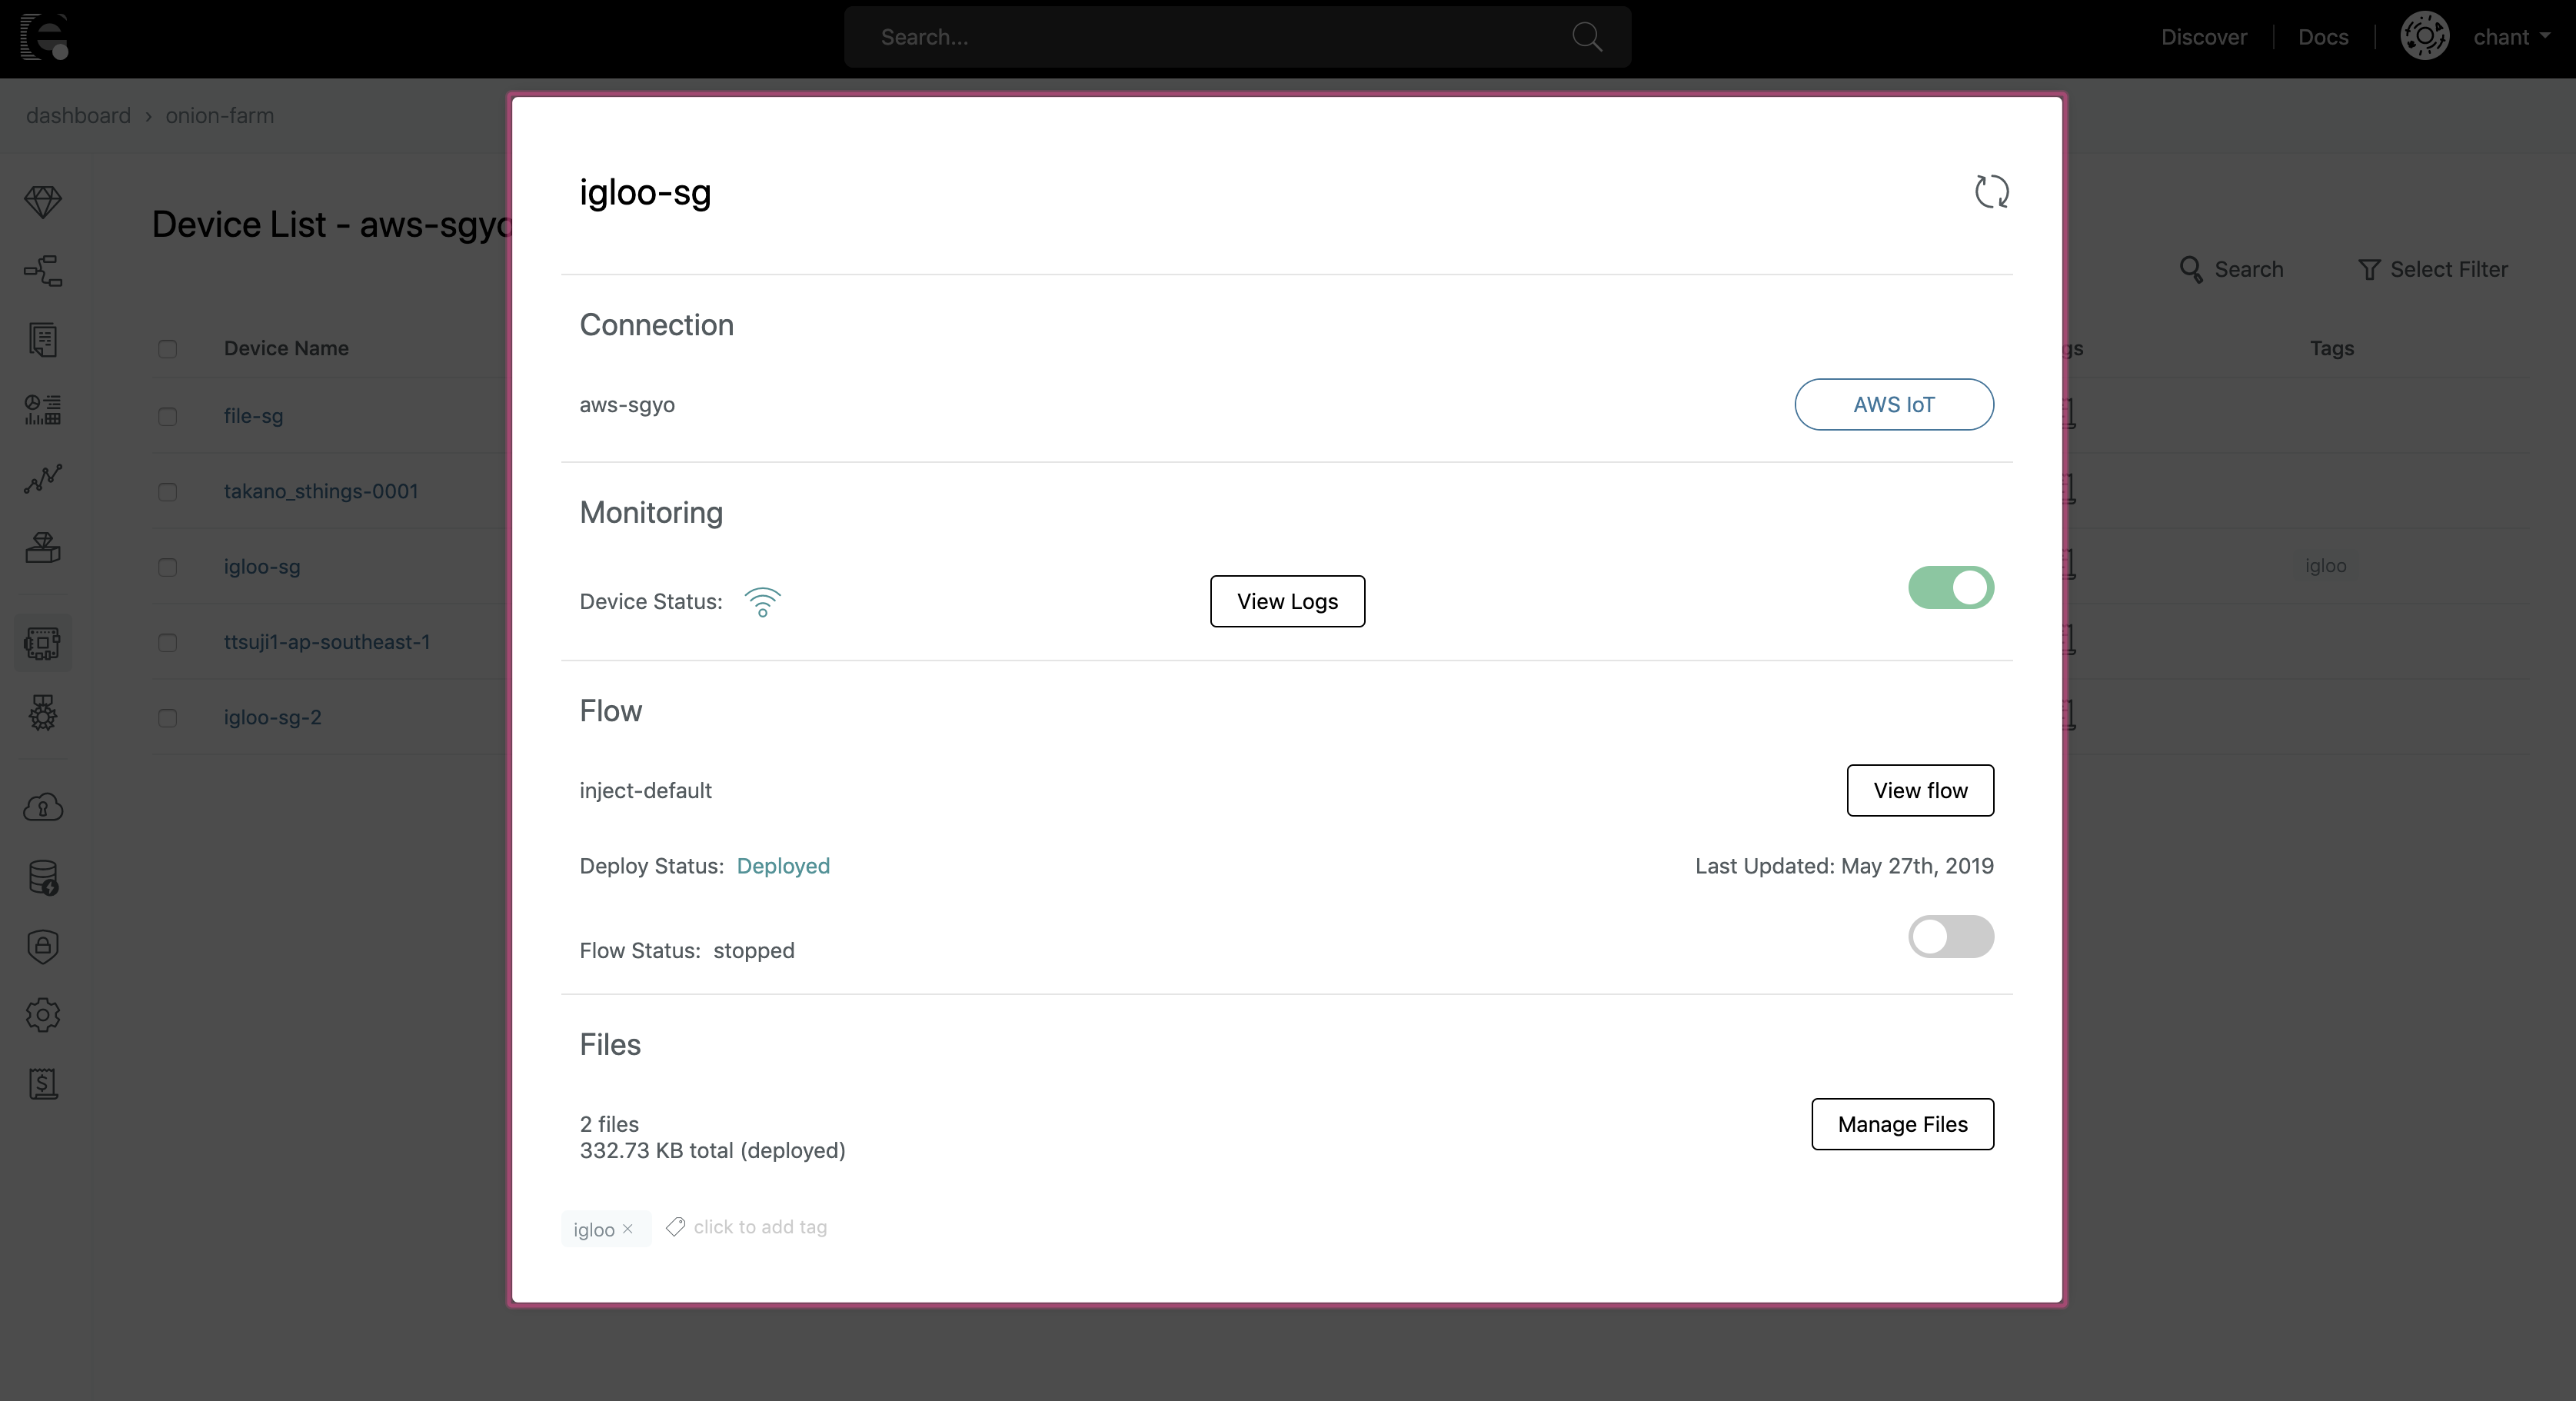2576x1401 pixels.
Task: Open the document list icon in sidebar
Action: click(43, 340)
